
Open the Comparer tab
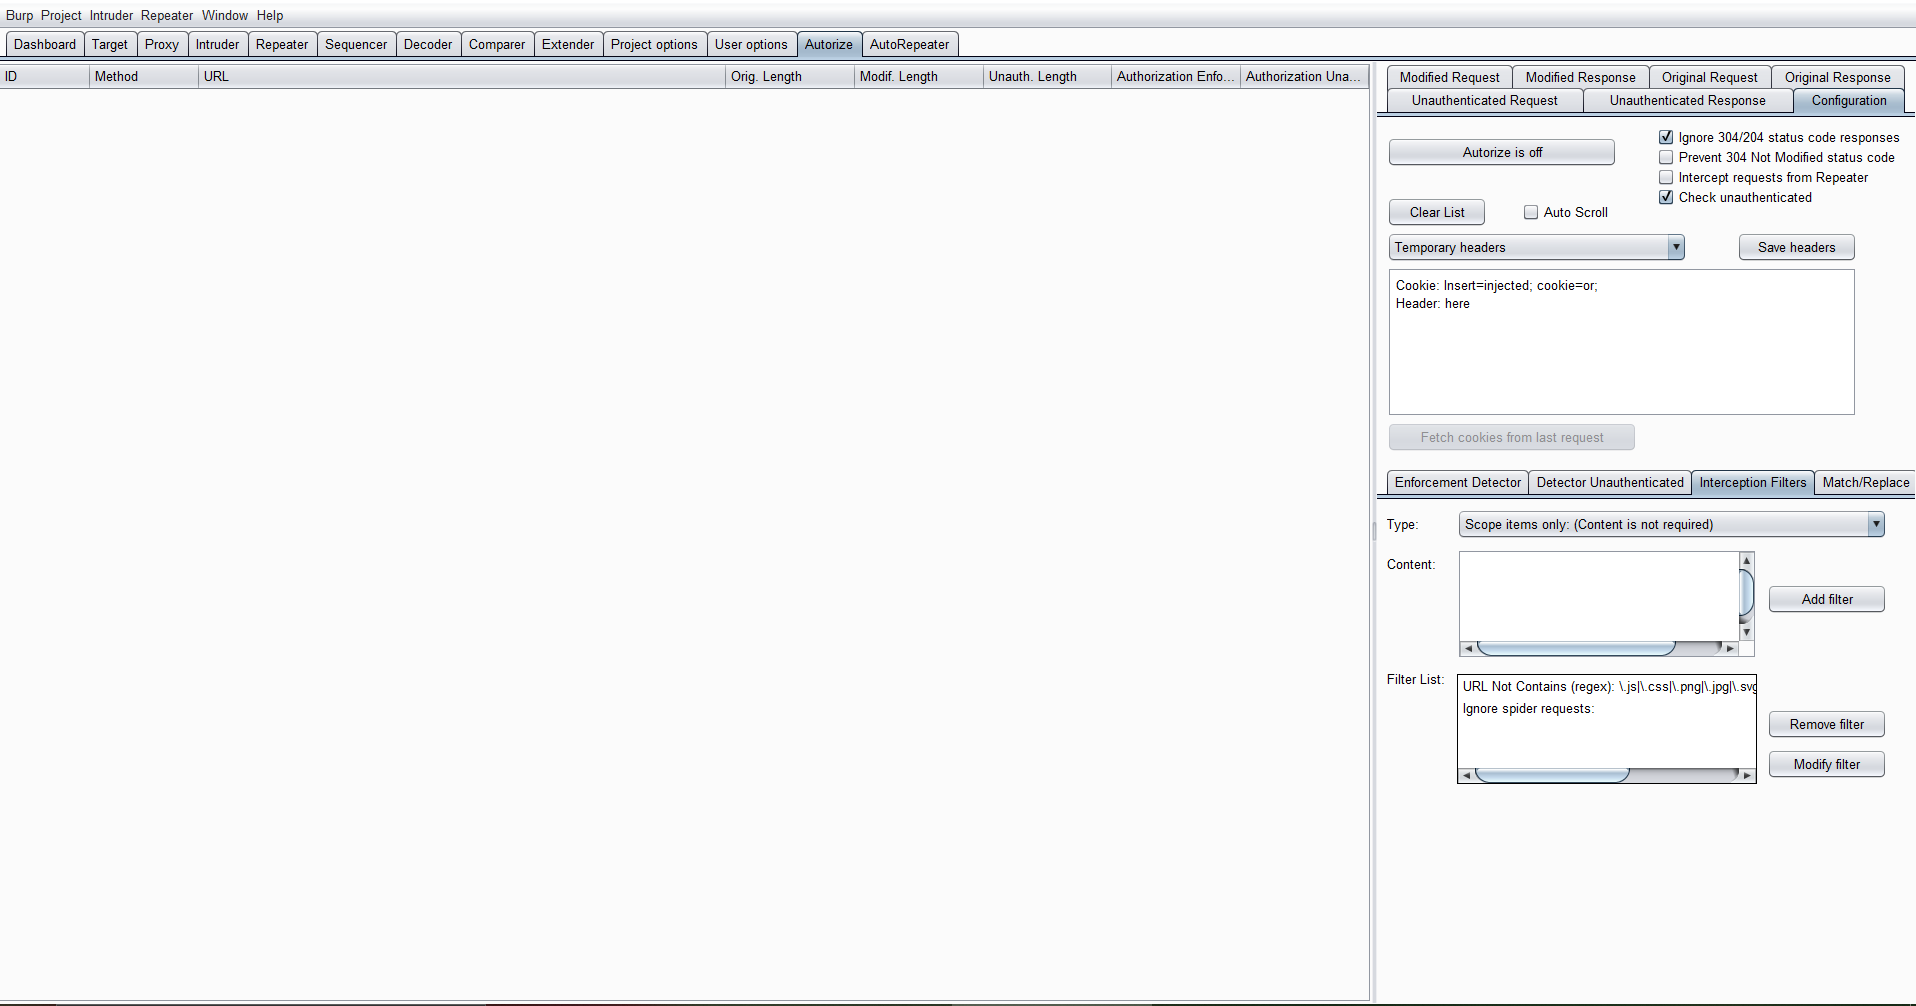497,44
